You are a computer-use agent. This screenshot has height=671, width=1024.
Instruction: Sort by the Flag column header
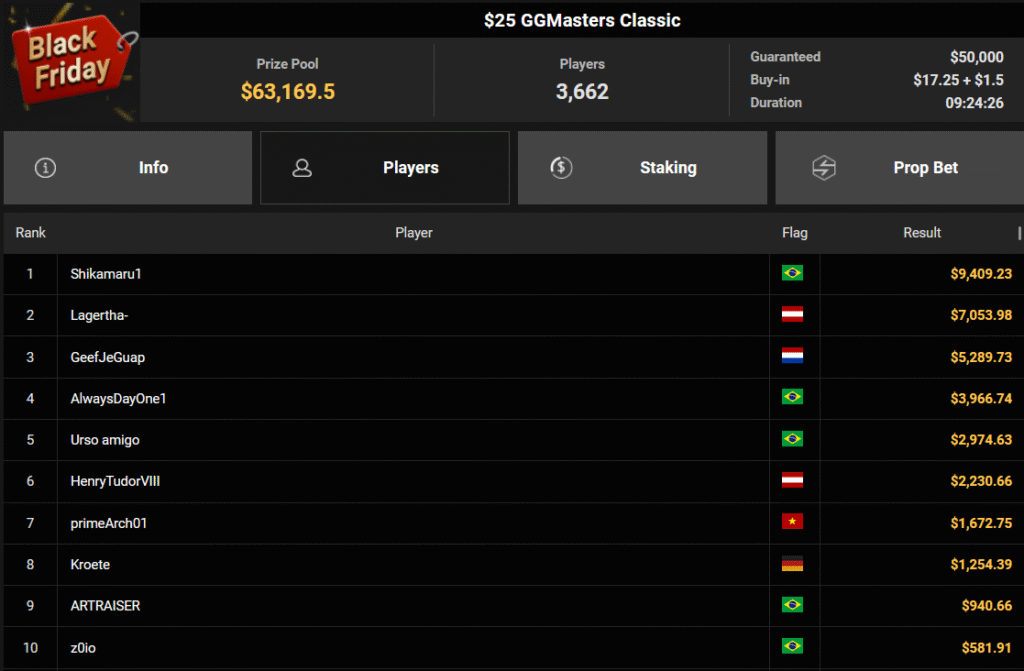click(x=794, y=233)
